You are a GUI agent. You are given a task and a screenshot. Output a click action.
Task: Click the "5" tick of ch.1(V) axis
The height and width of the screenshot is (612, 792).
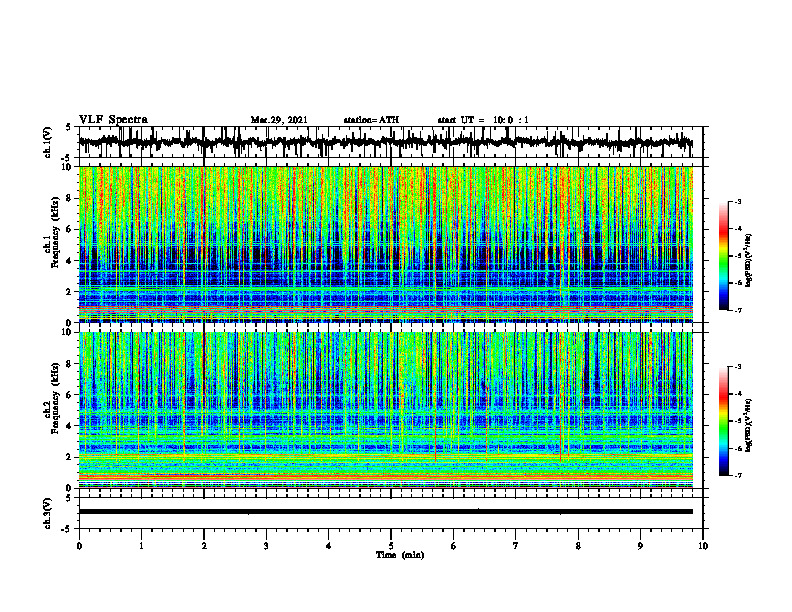pyautogui.click(x=69, y=128)
